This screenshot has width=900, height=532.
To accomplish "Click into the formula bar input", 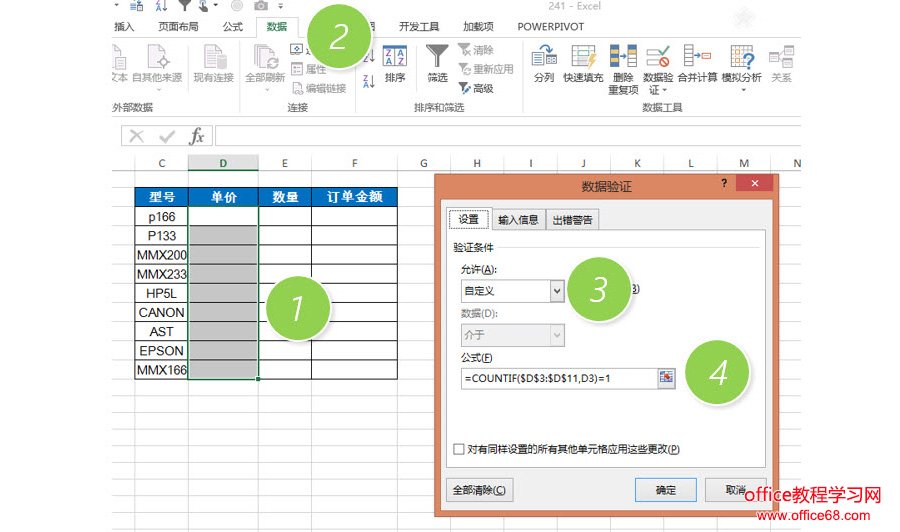I will pos(507,136).
